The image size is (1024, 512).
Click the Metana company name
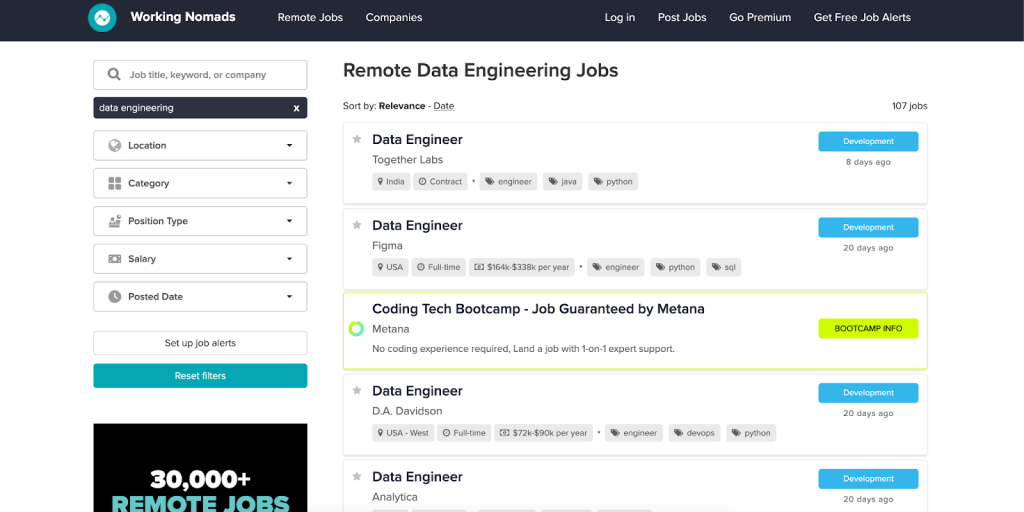391,329
